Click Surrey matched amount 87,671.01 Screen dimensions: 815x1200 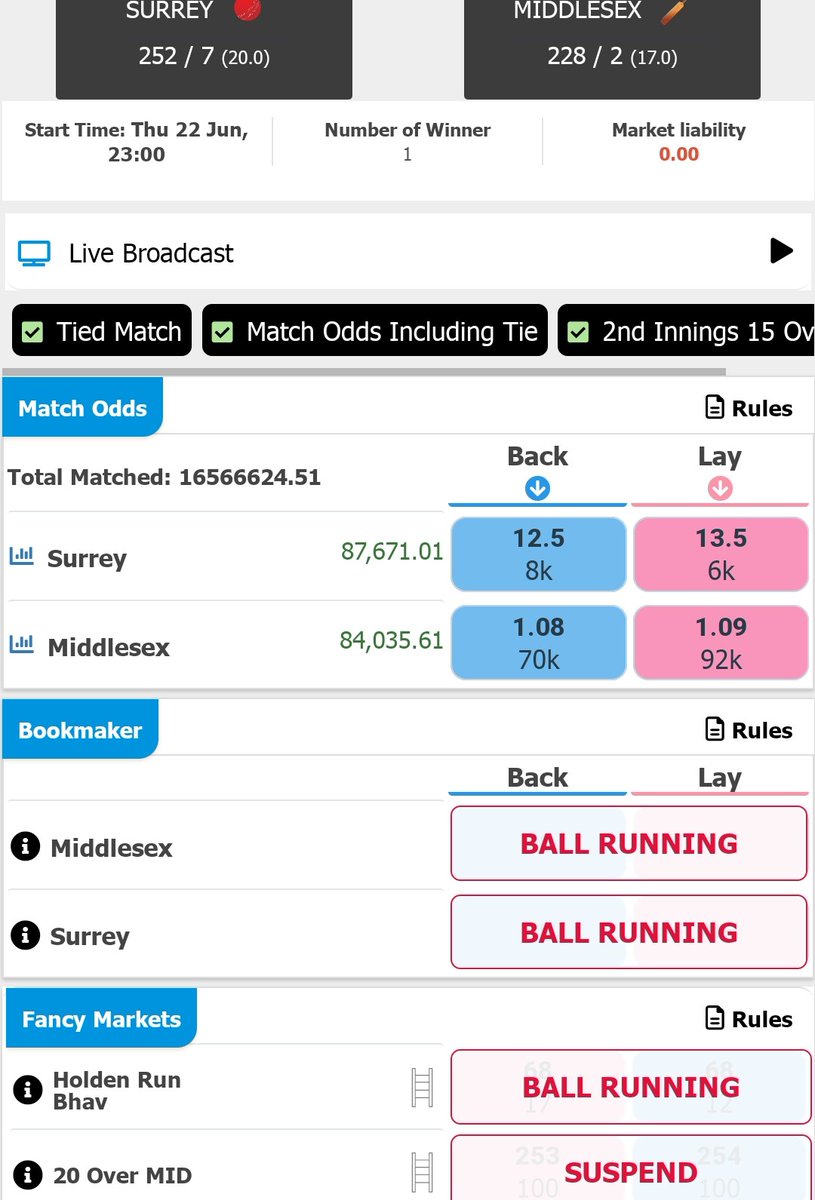pos(392,551)
